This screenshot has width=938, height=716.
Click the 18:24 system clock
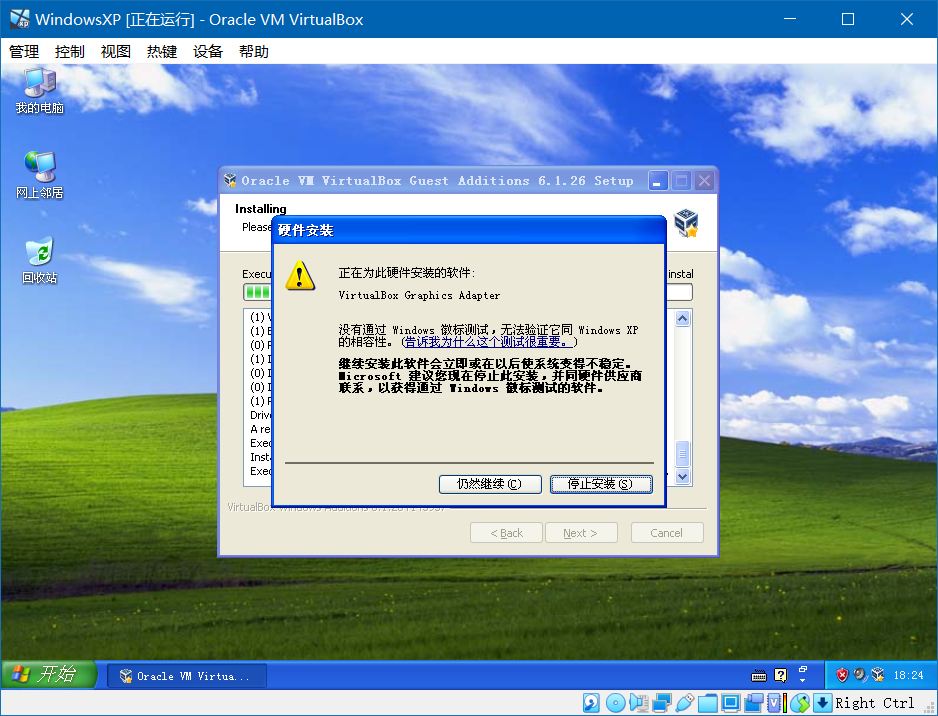908,675
